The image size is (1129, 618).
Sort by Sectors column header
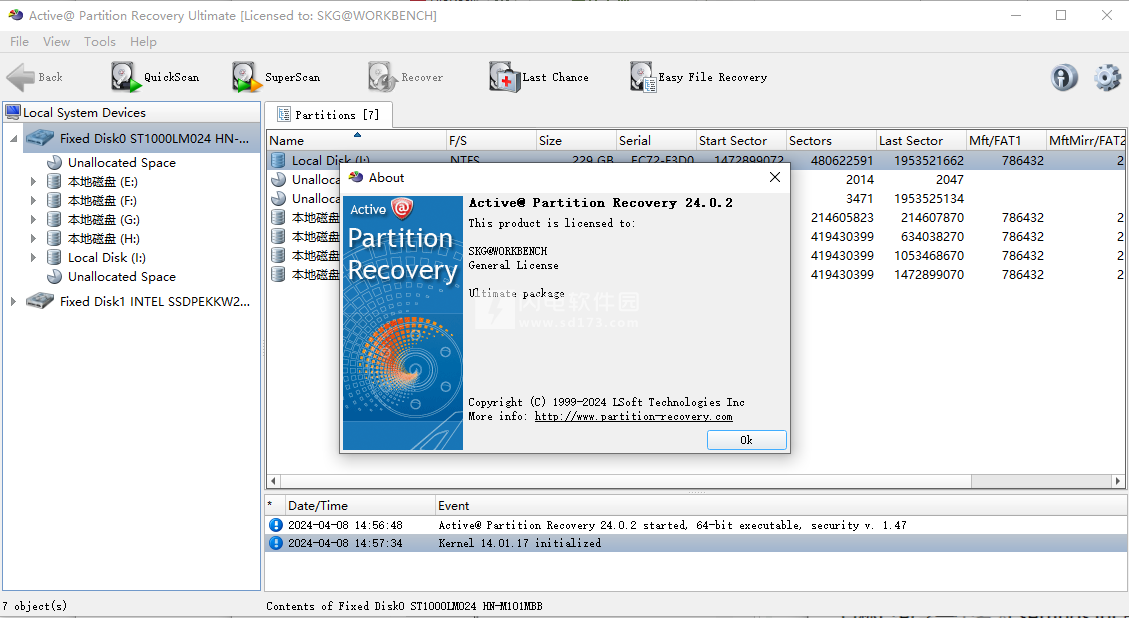(831, 140)
